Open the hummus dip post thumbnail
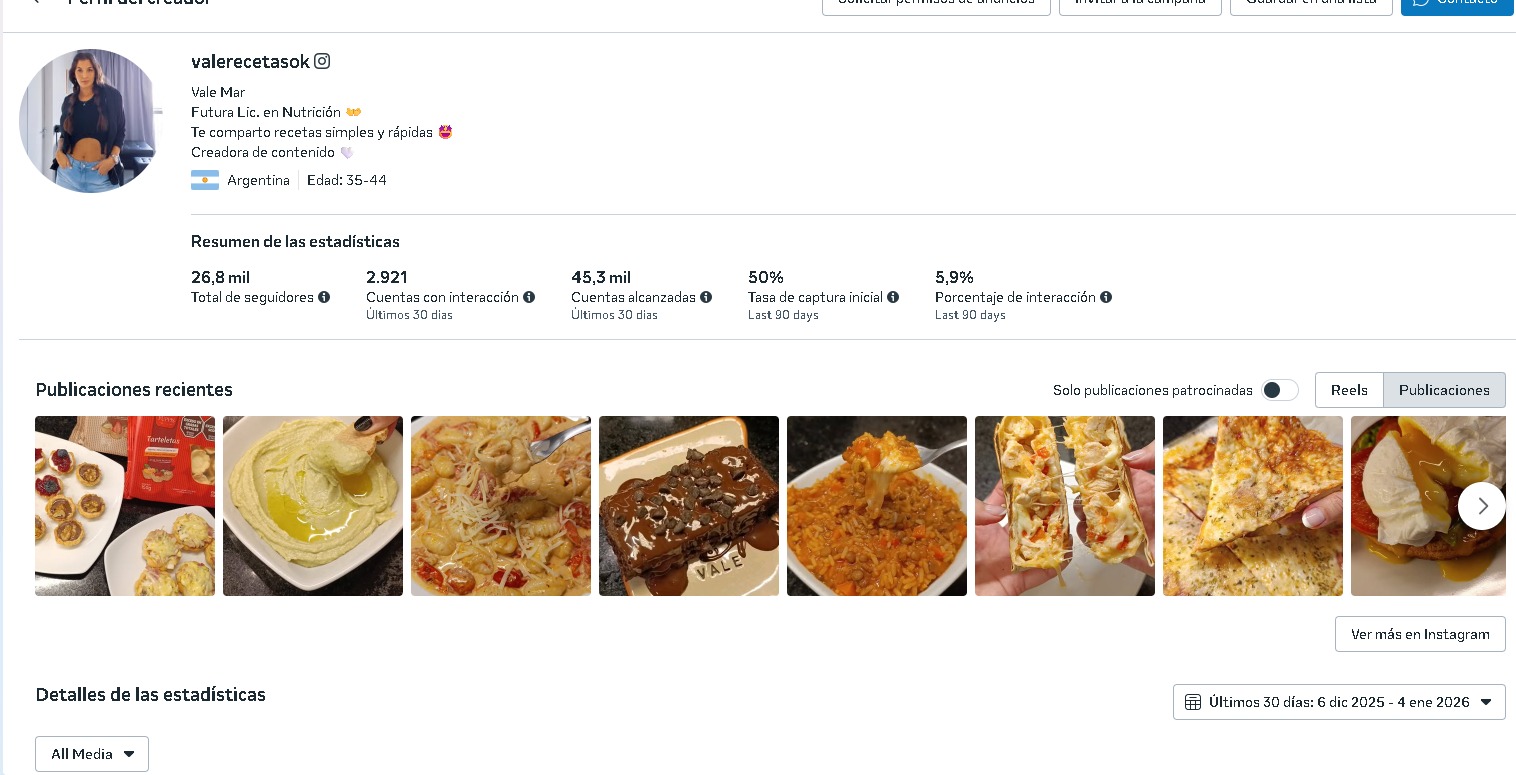 313,506
